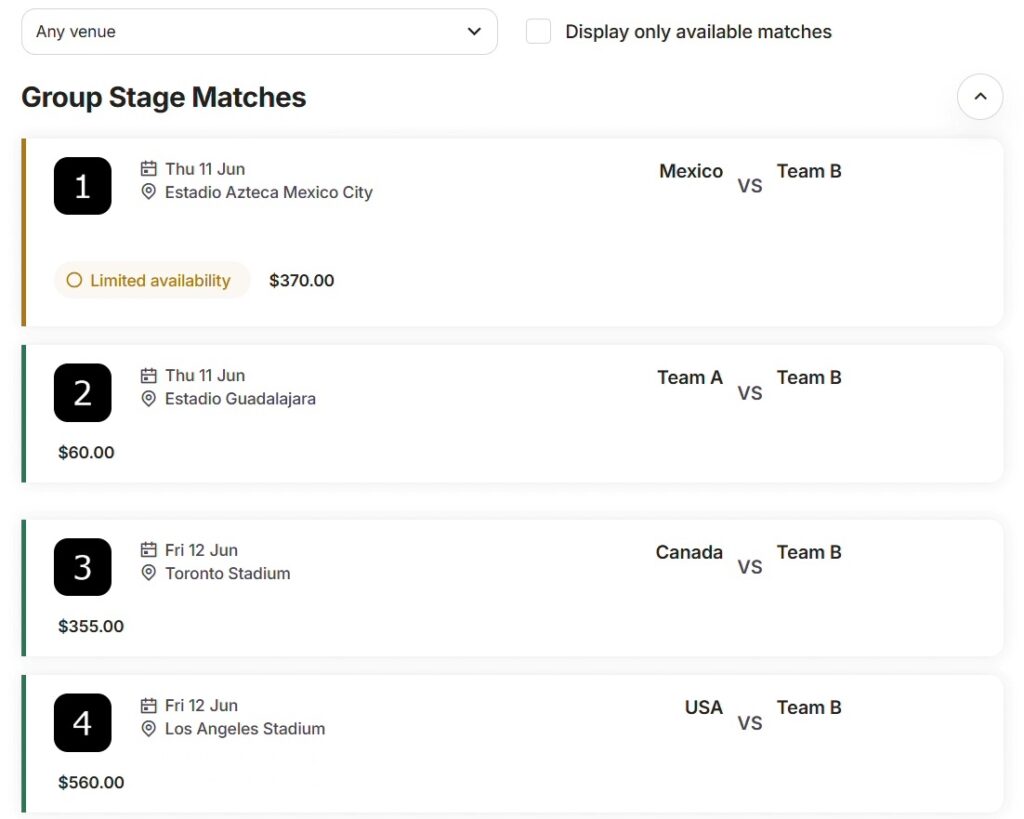Click the Group Stage Matches heading
Screen dimensions: 1024x819
[x=164, y=97]
